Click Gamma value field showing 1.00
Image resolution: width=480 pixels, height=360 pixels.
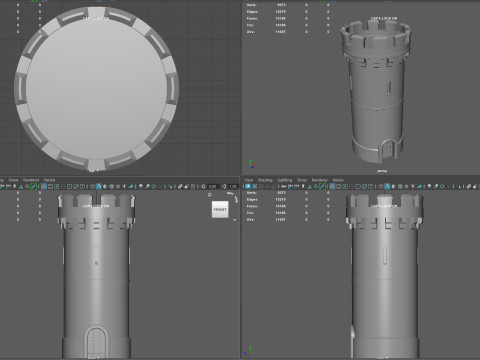coord(233,186)
